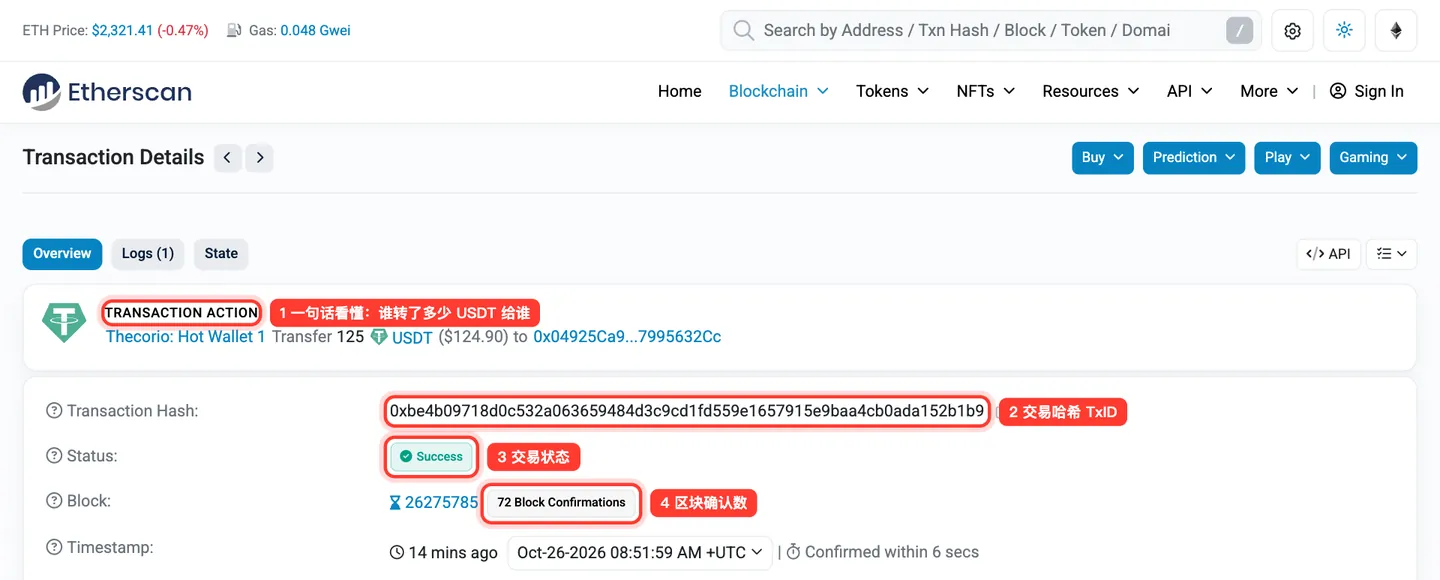Viewport: 1440px width, 580px height.
Task: Open block 26275785 link
Action: [x=441, y=502]
